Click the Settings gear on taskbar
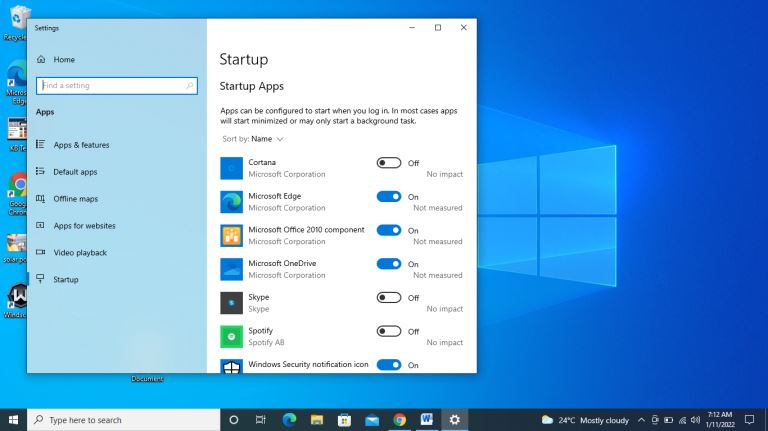This screenshot has width=768, height=431. [x=455, y=420]
